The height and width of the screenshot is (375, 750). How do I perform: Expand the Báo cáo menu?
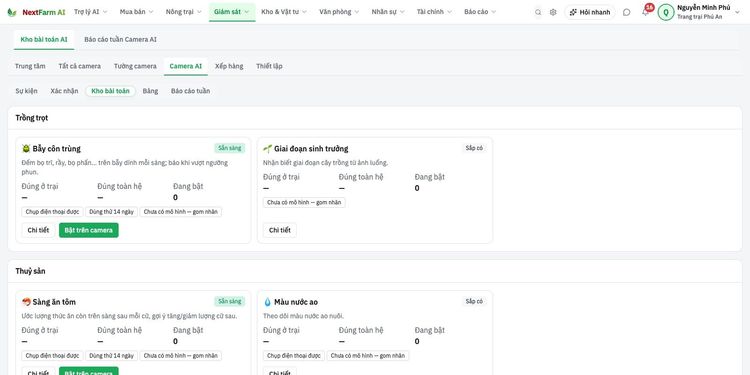point(480,12)
